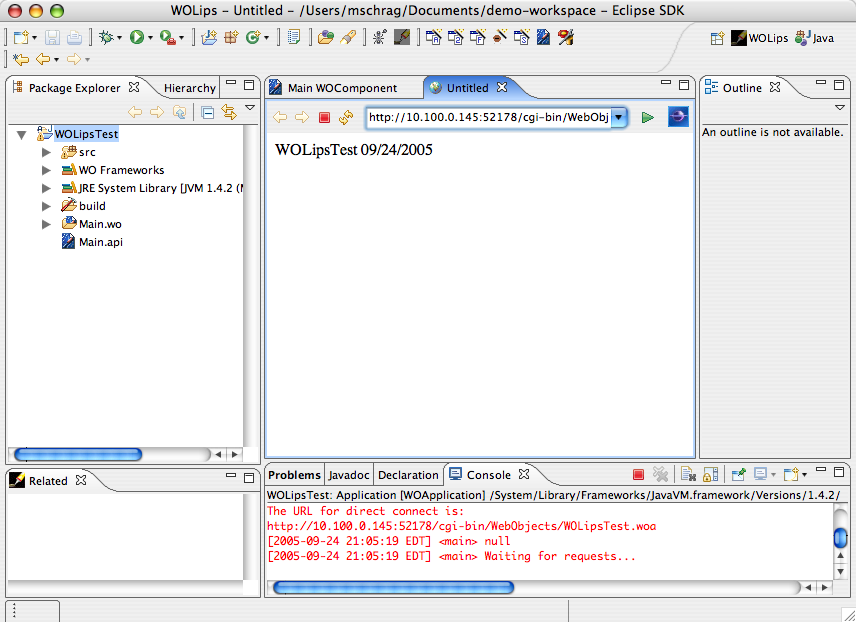The image size is (856, 622).
Task: Click the New wizard toolbar icon
Action: (21, 38)
